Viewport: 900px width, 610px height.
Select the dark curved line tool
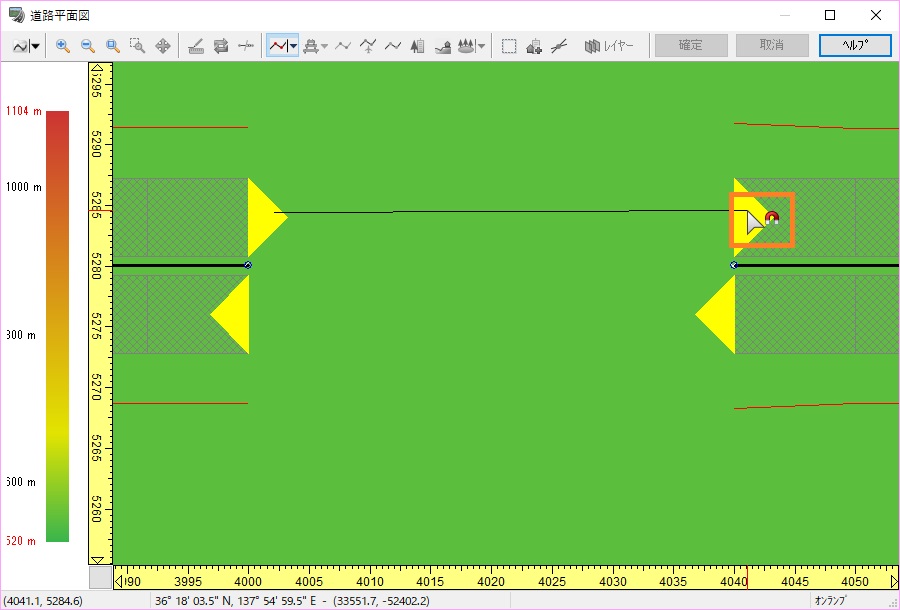coord(393,46)
